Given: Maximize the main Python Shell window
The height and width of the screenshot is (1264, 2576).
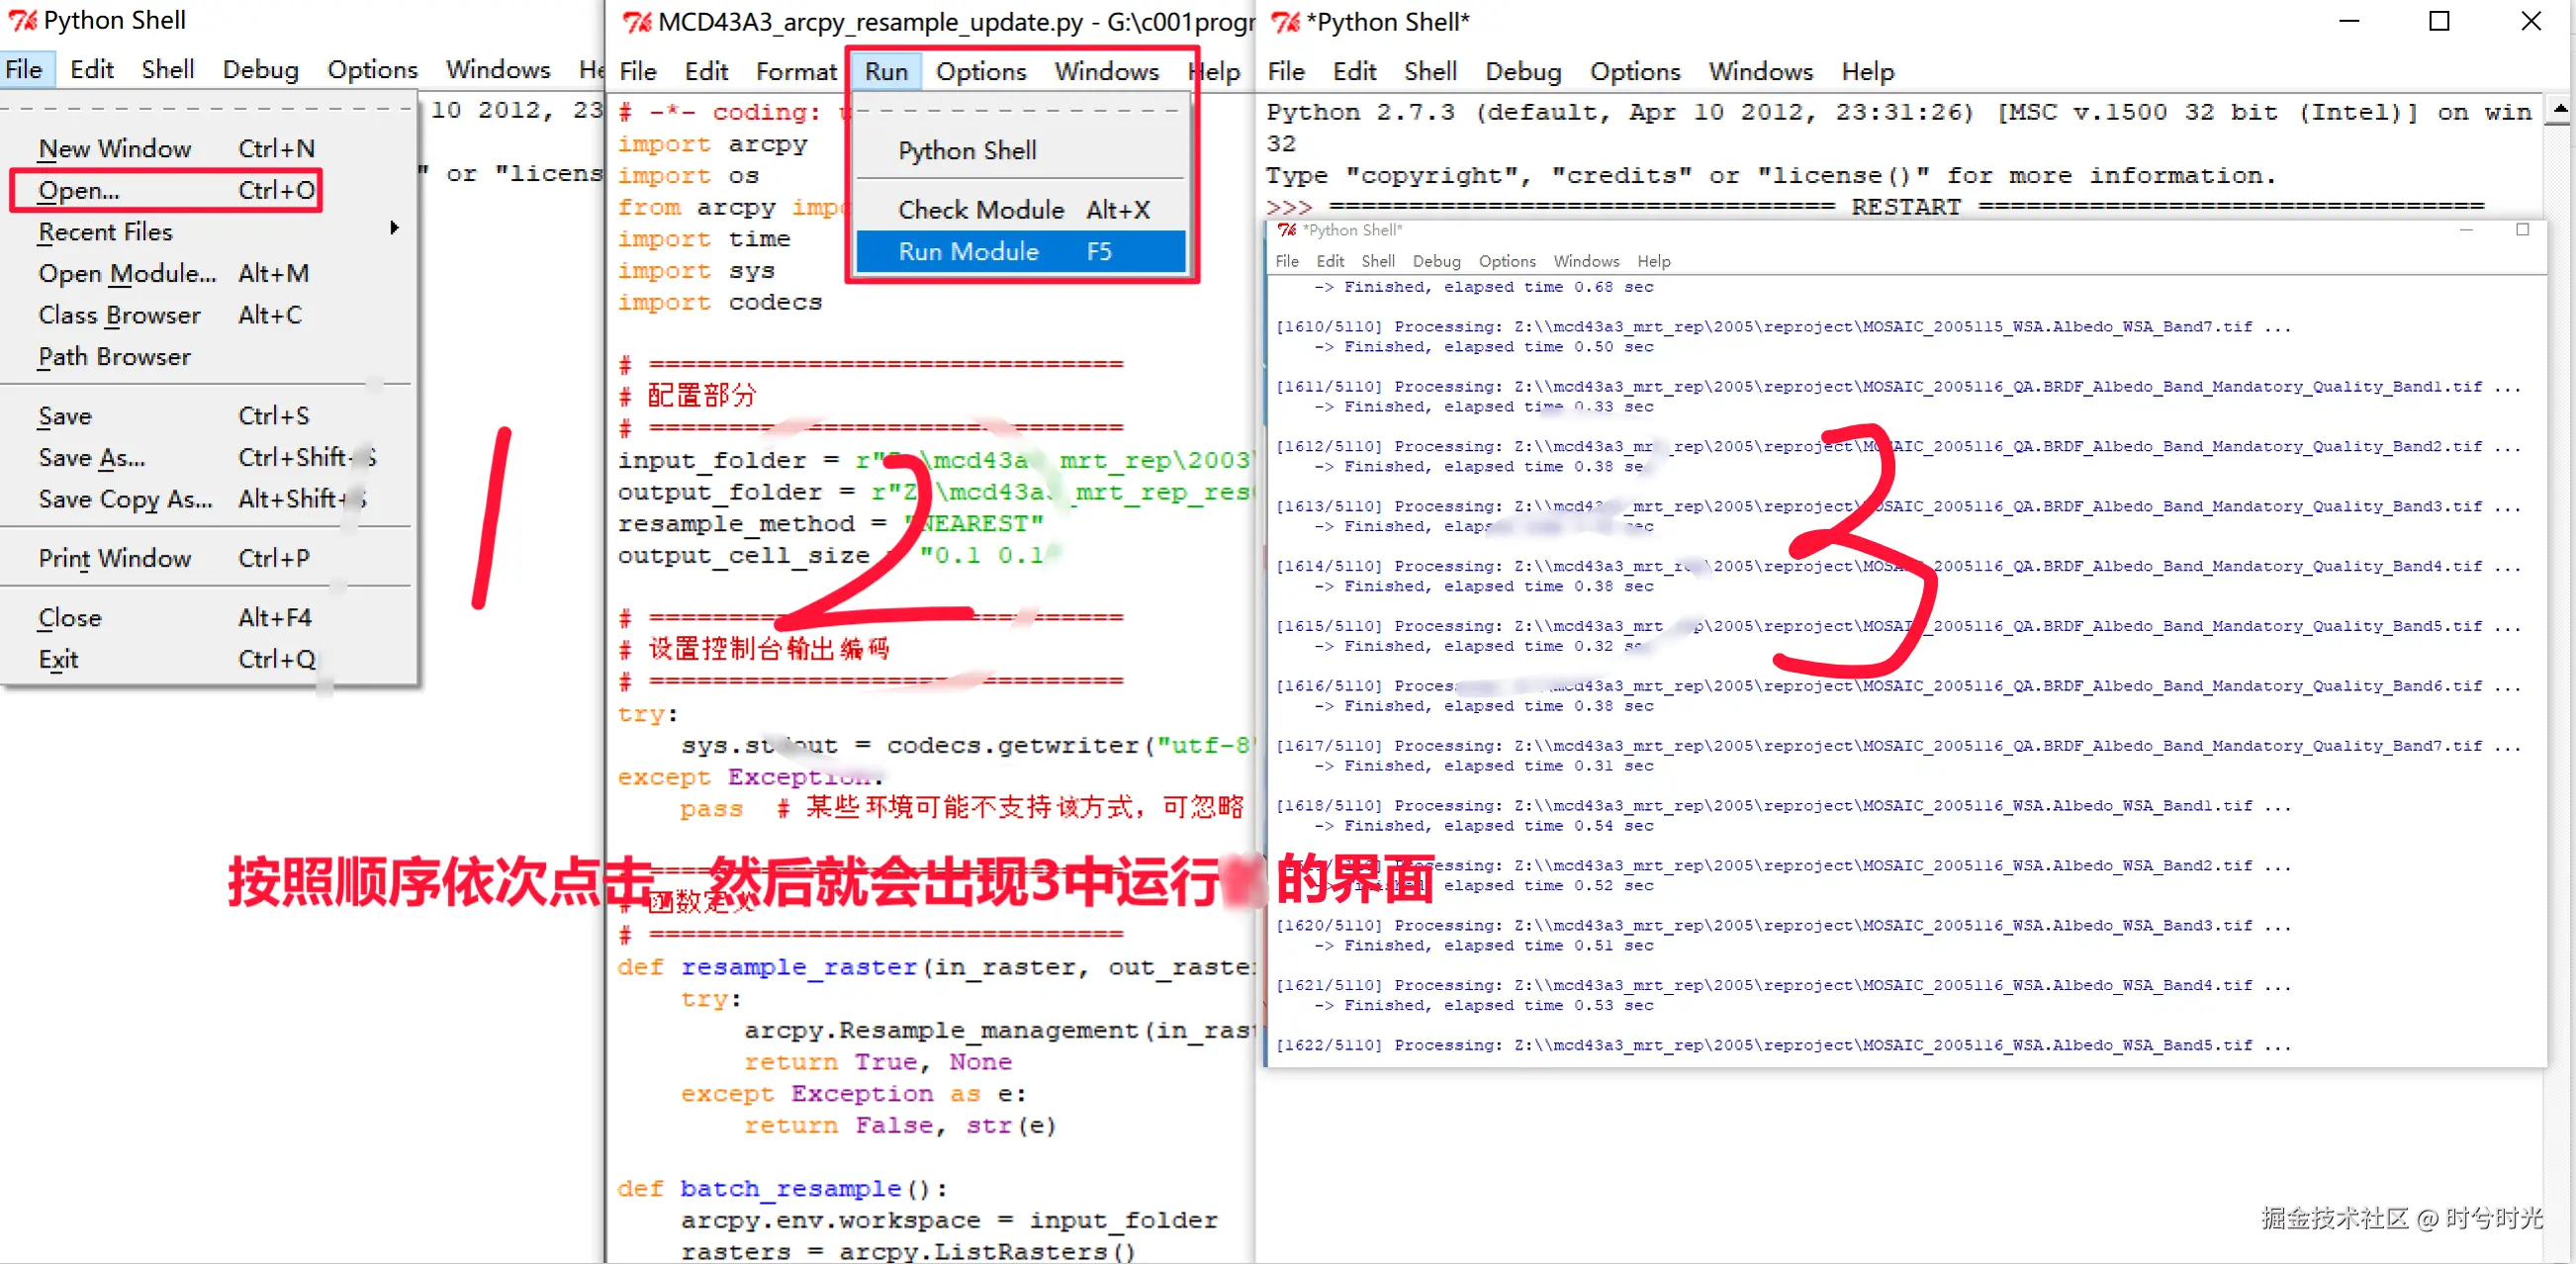Looking at the screenshot, I should [2438, 22].
